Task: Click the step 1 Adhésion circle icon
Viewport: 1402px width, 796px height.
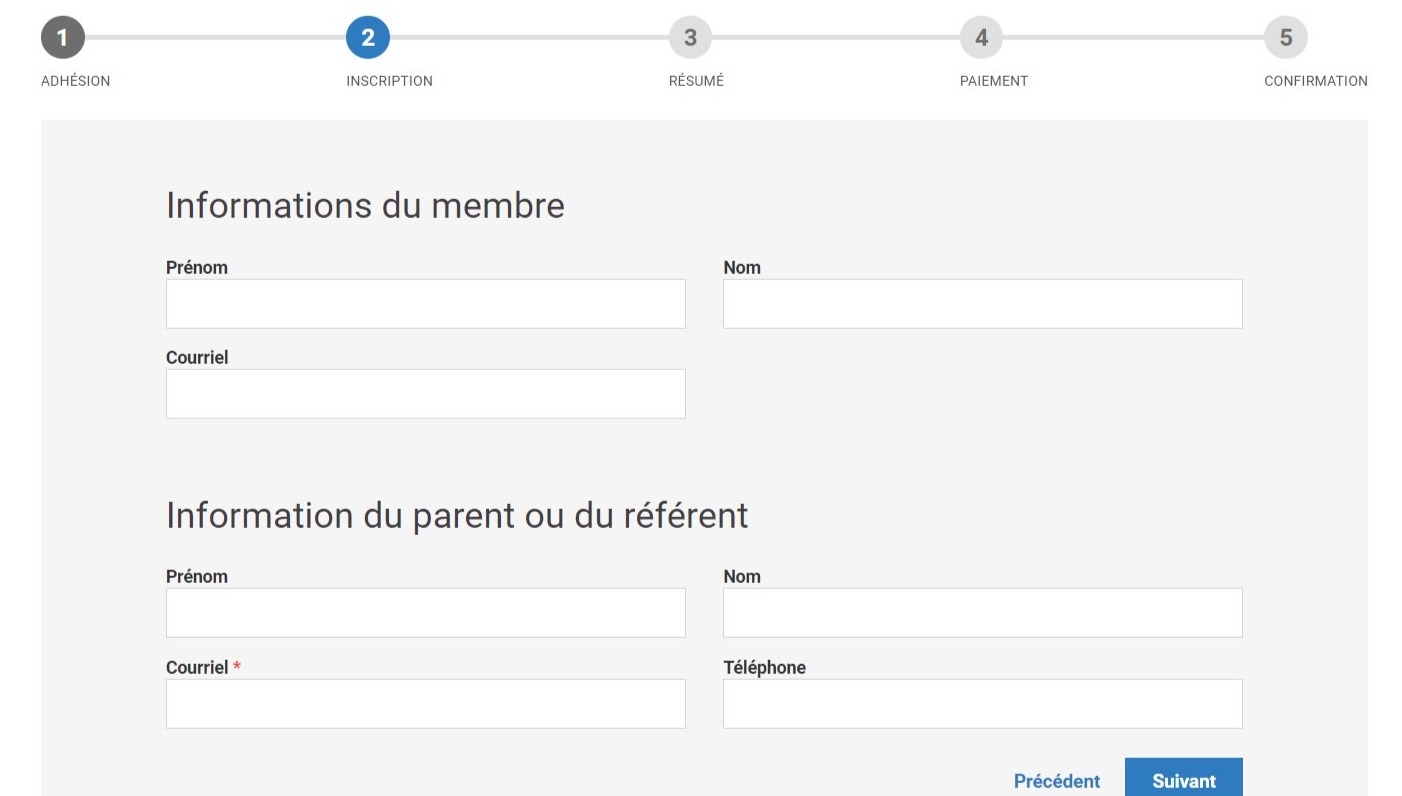Action: [64, 38]
